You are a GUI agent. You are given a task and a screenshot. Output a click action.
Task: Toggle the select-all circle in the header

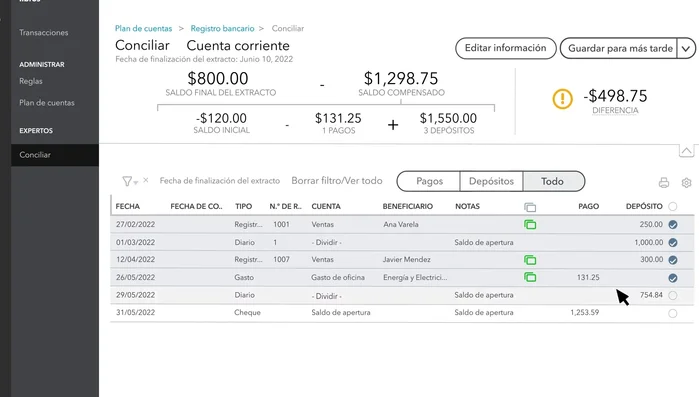(x=673, y=206)
